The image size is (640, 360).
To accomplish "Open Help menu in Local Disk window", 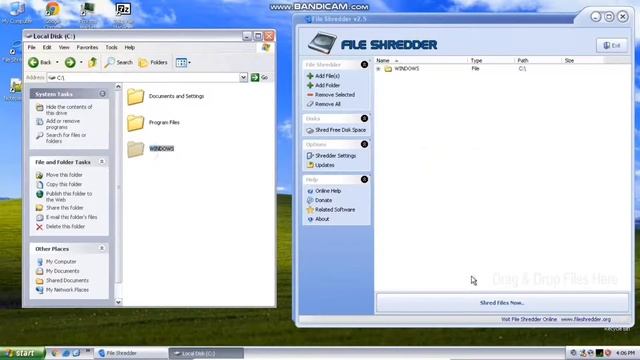I will coord(130,48).
